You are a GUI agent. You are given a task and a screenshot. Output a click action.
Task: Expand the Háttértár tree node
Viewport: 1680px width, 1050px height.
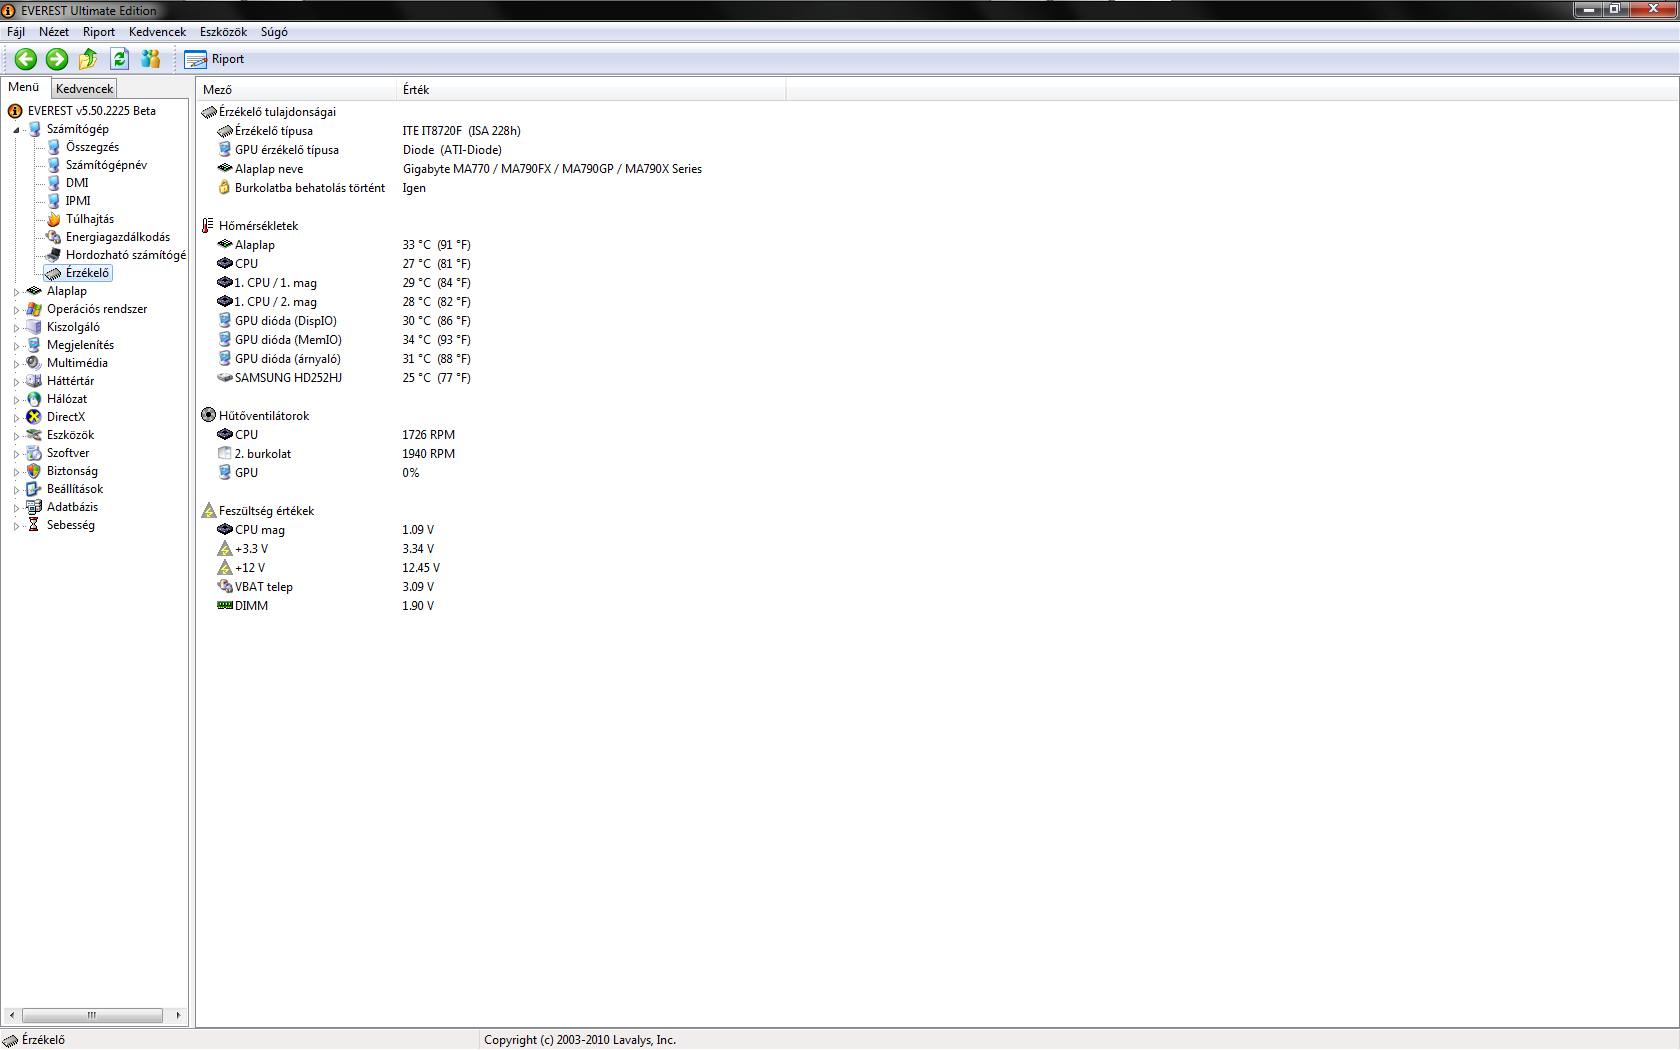16,382
